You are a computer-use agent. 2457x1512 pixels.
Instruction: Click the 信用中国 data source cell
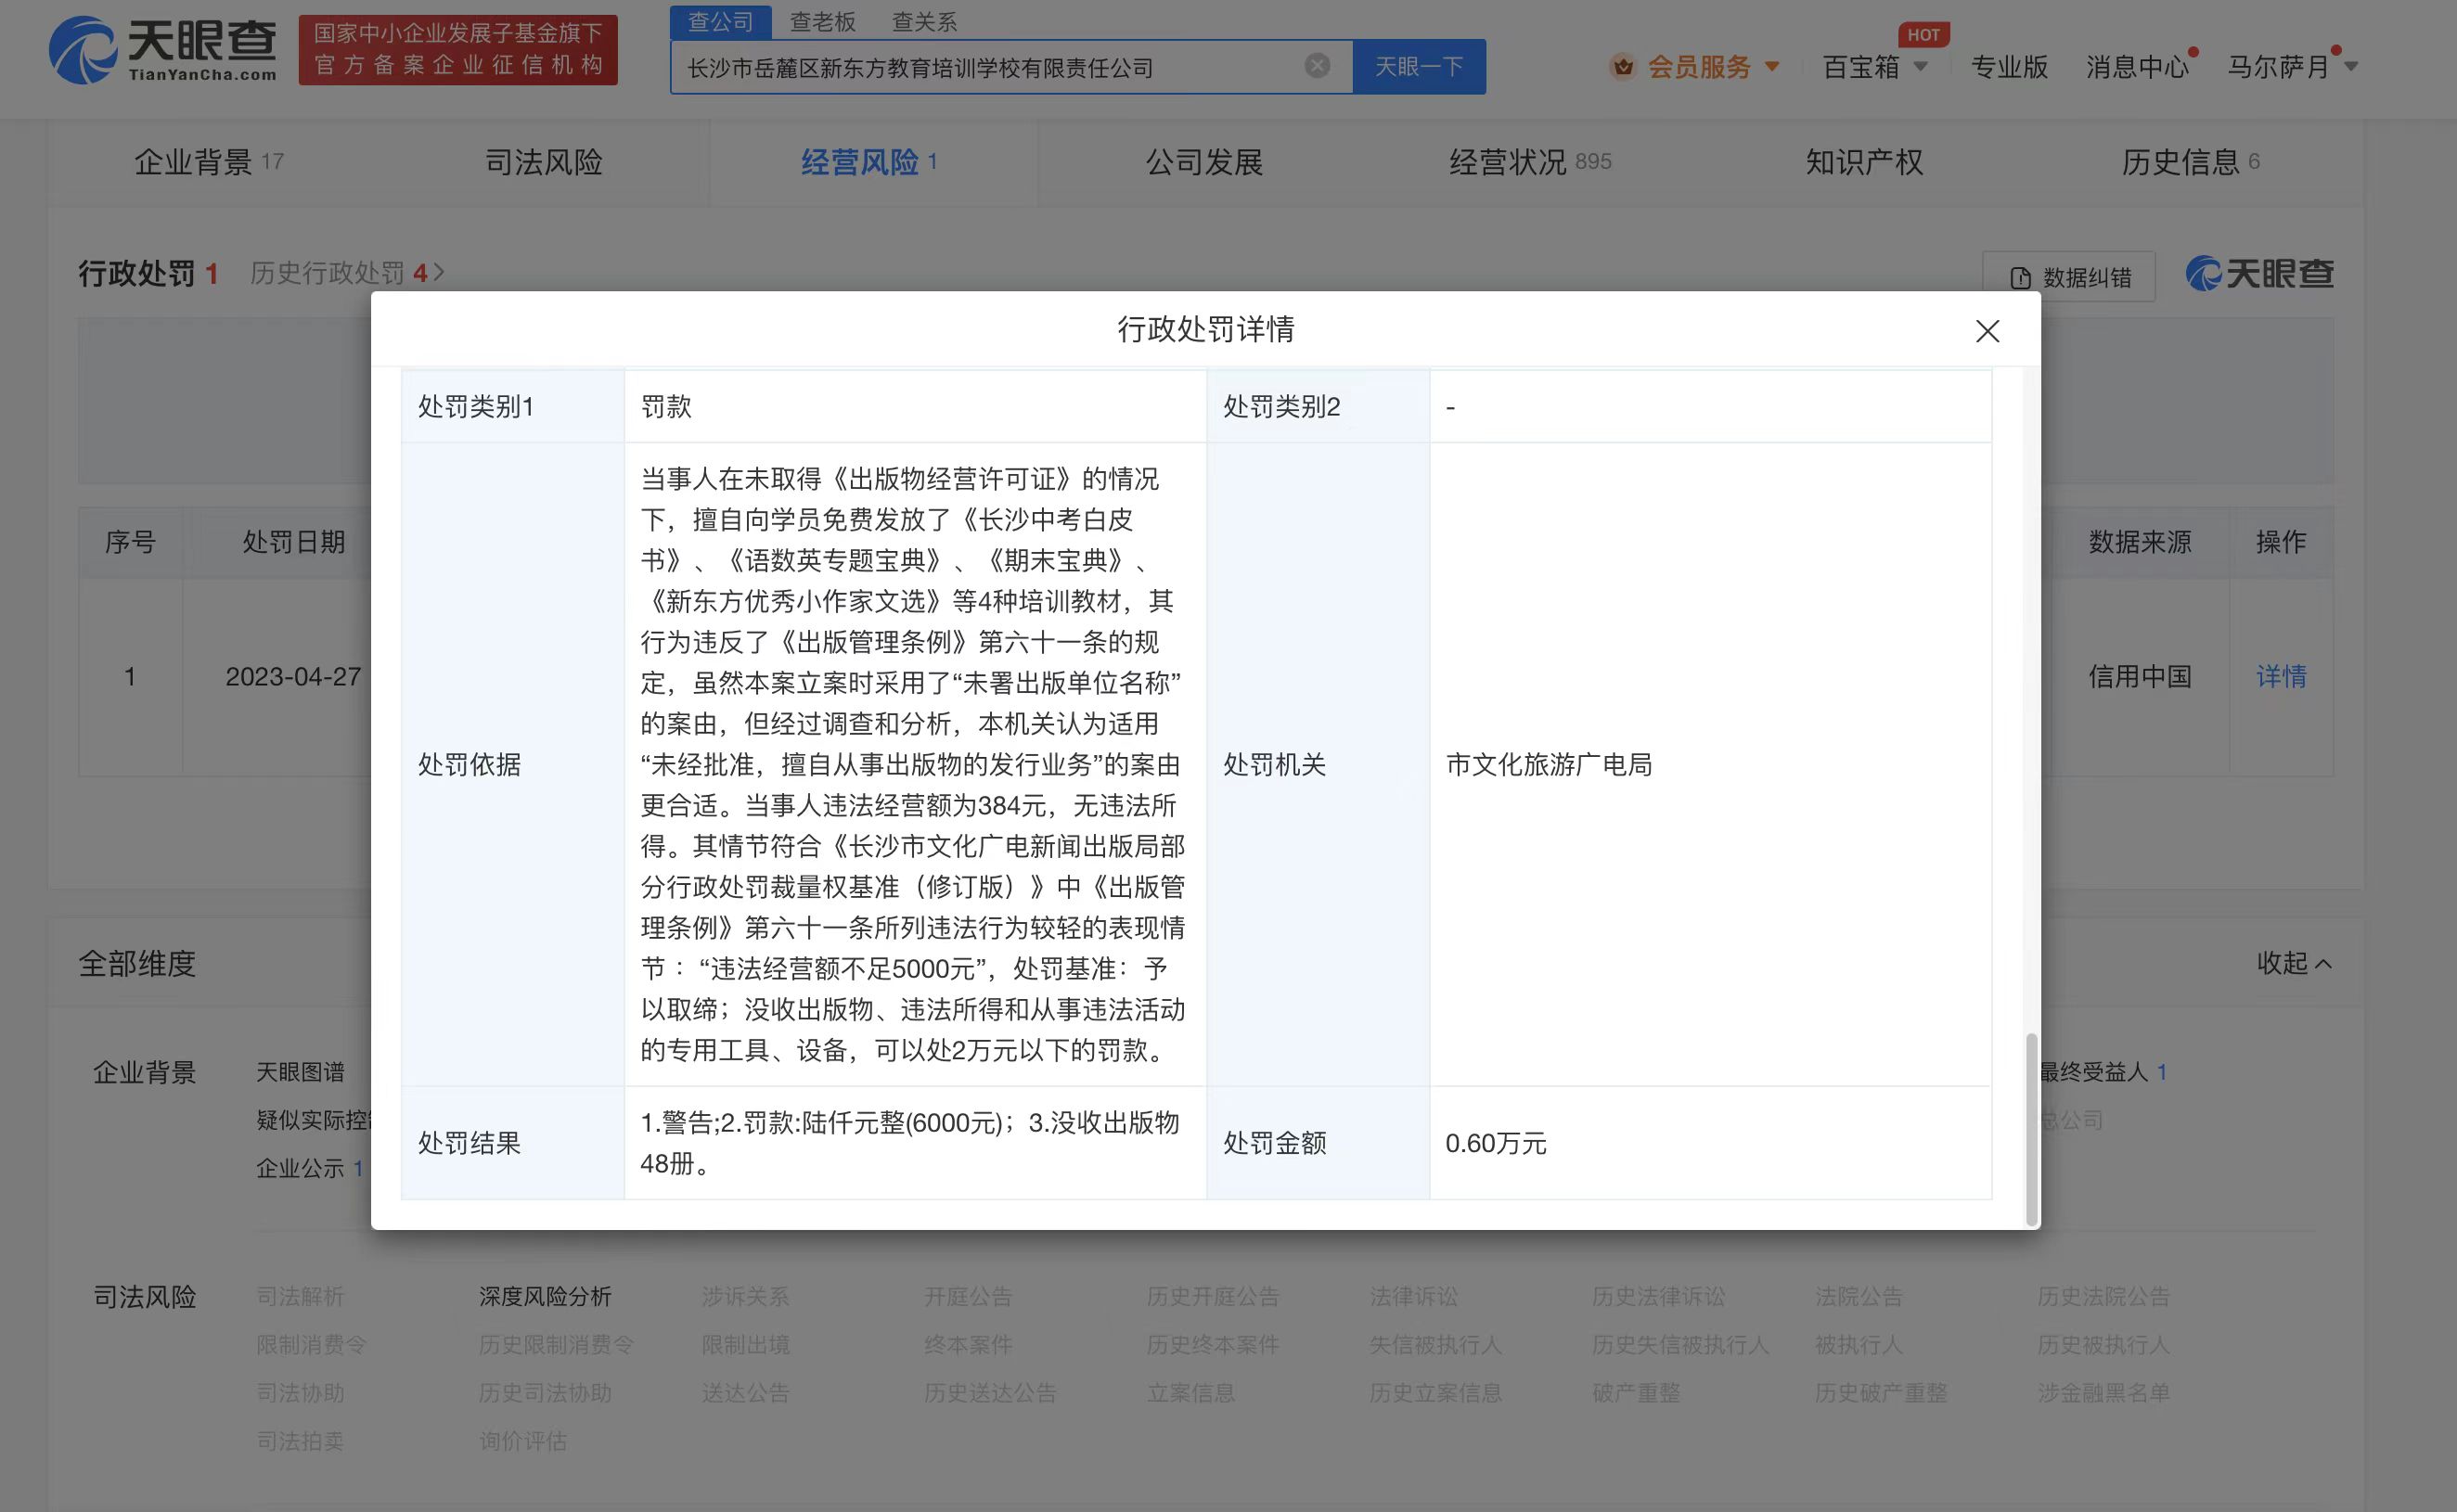[2139, 677]
